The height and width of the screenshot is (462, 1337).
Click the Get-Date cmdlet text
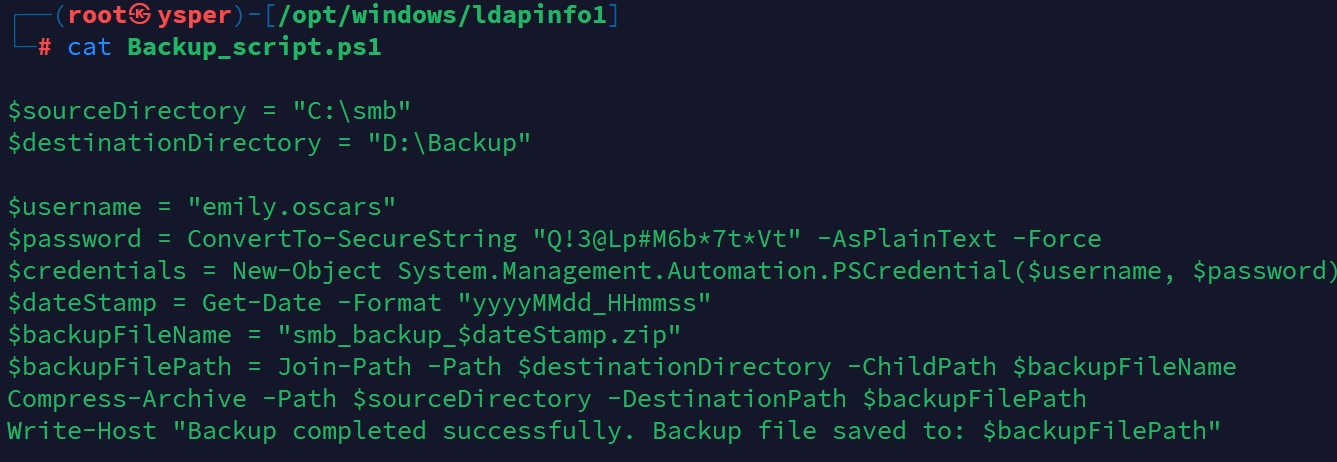(x=262, y=303)
